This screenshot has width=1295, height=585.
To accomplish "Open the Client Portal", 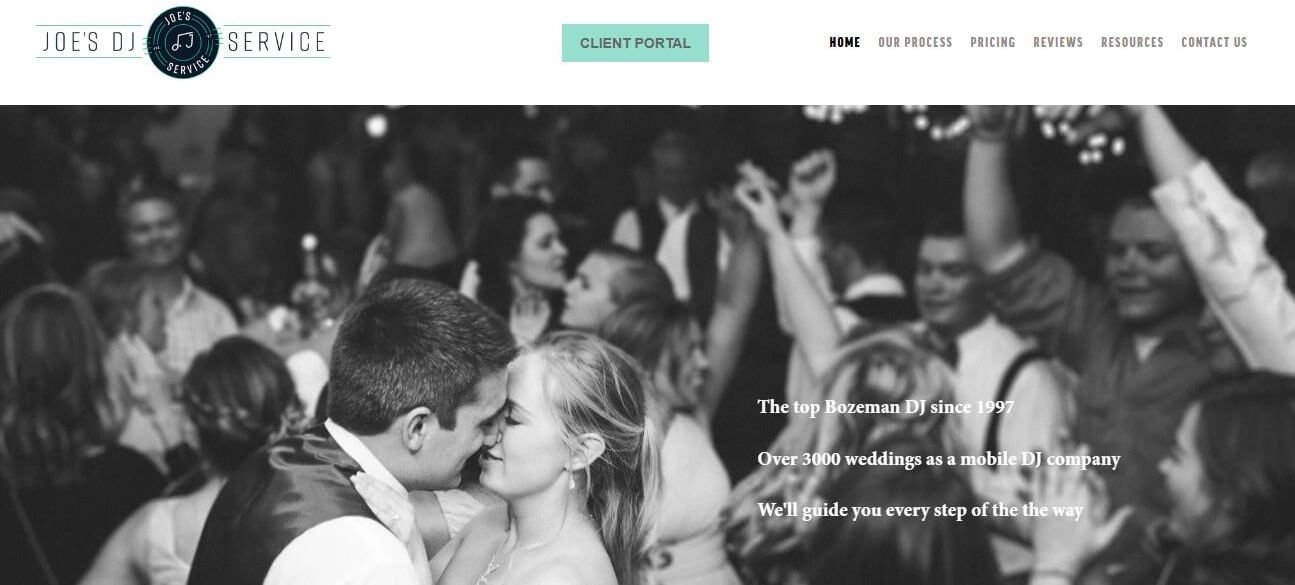I will 635,43.
